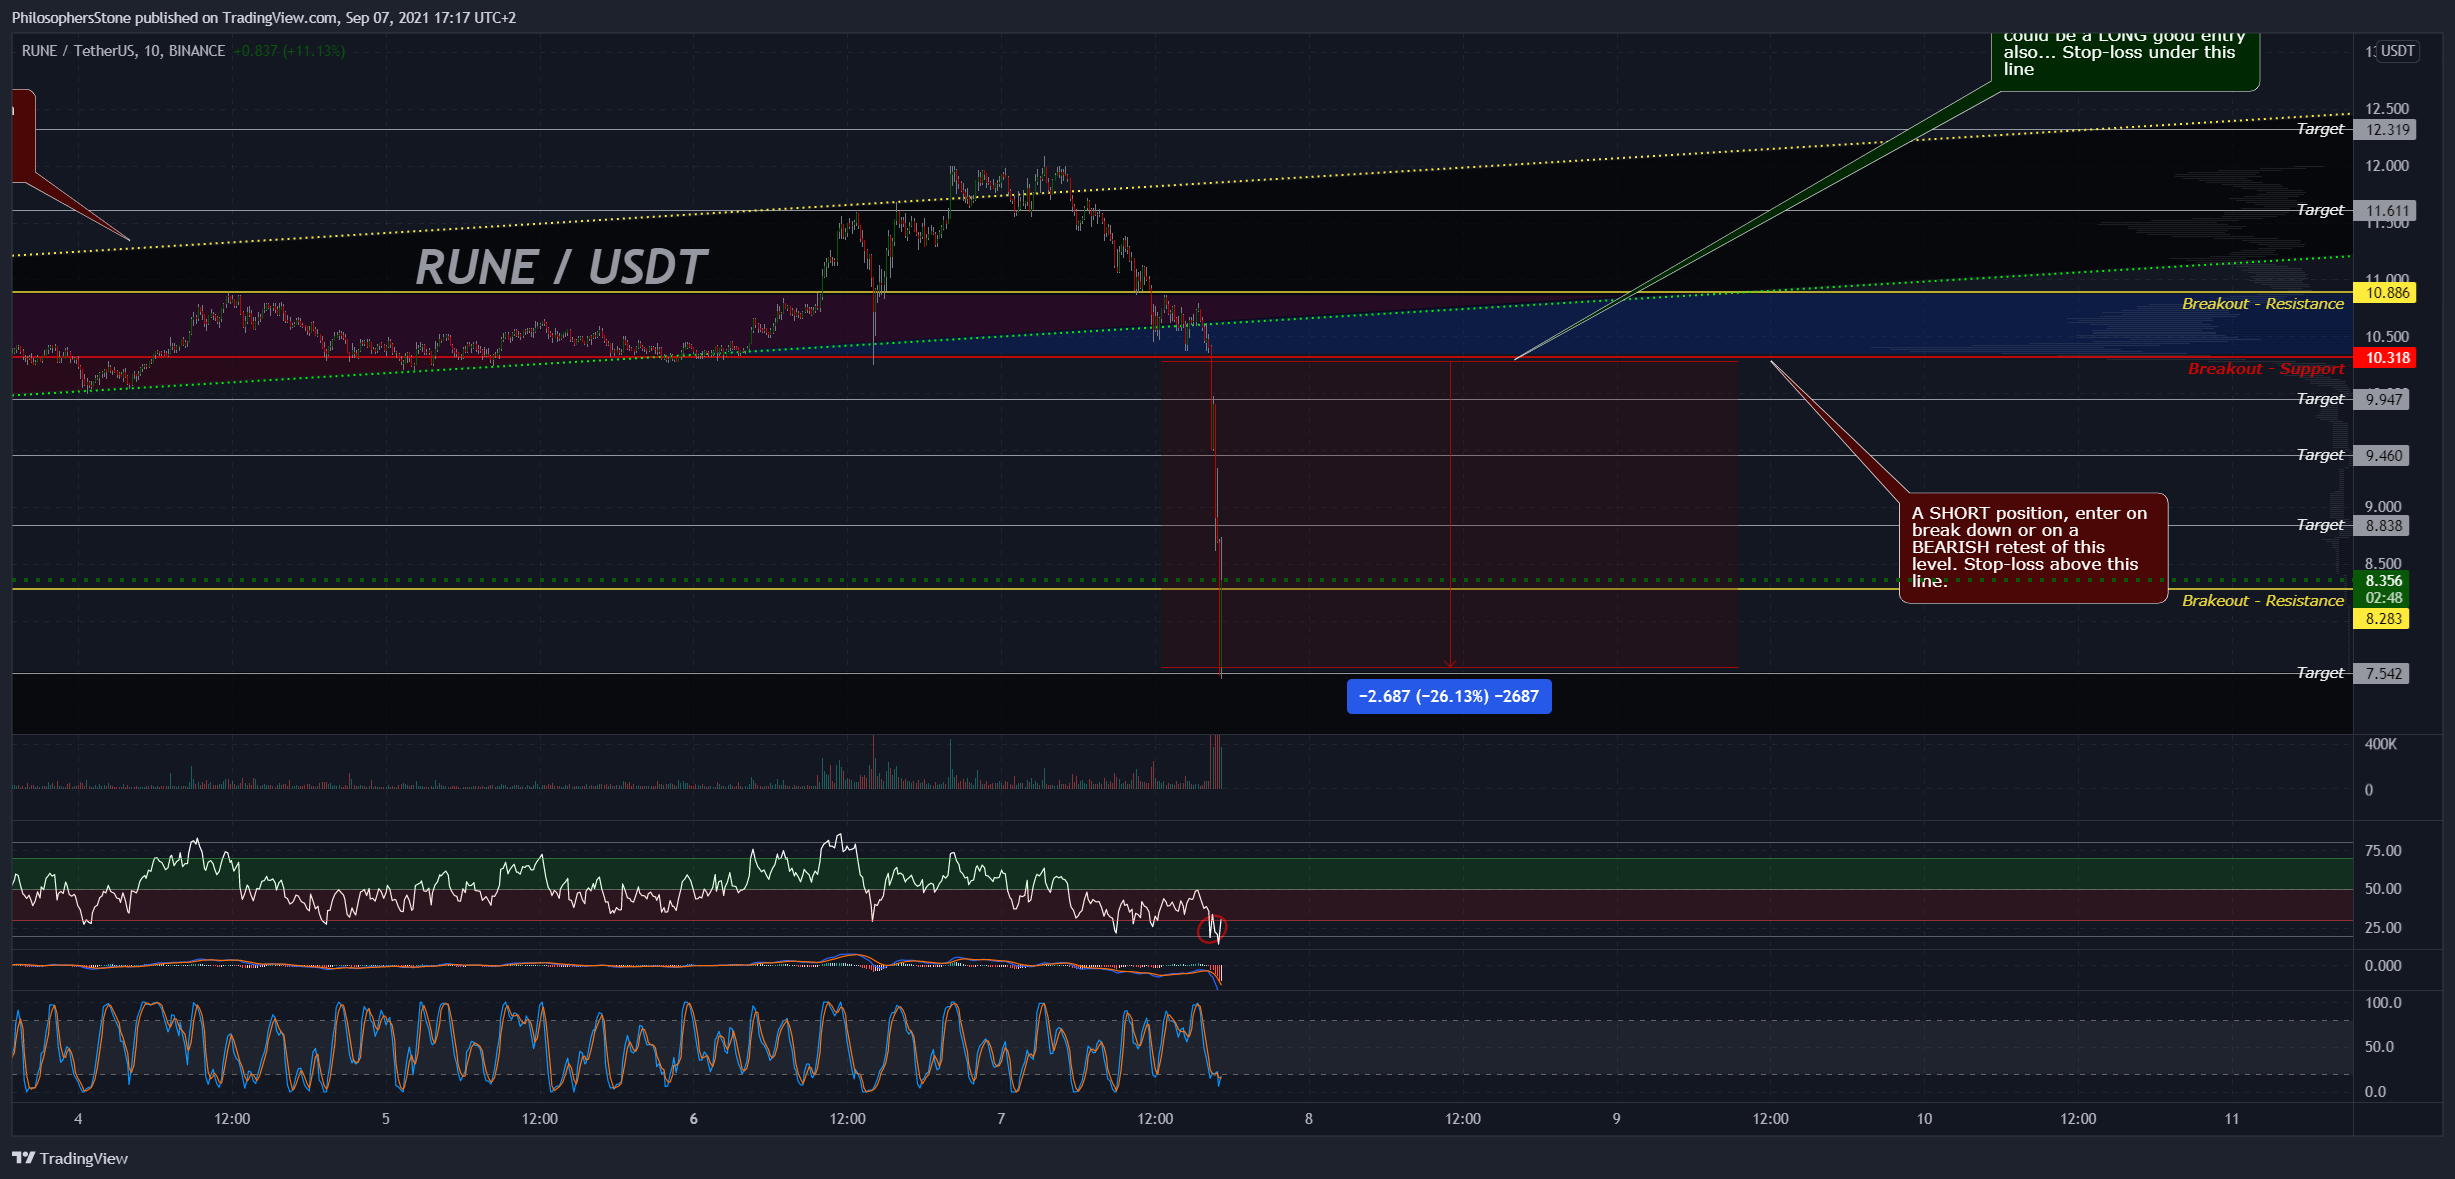Click the 11.611 target price label
Viewport: 2455px width, 1179px height.
[x=2385, y=211]
